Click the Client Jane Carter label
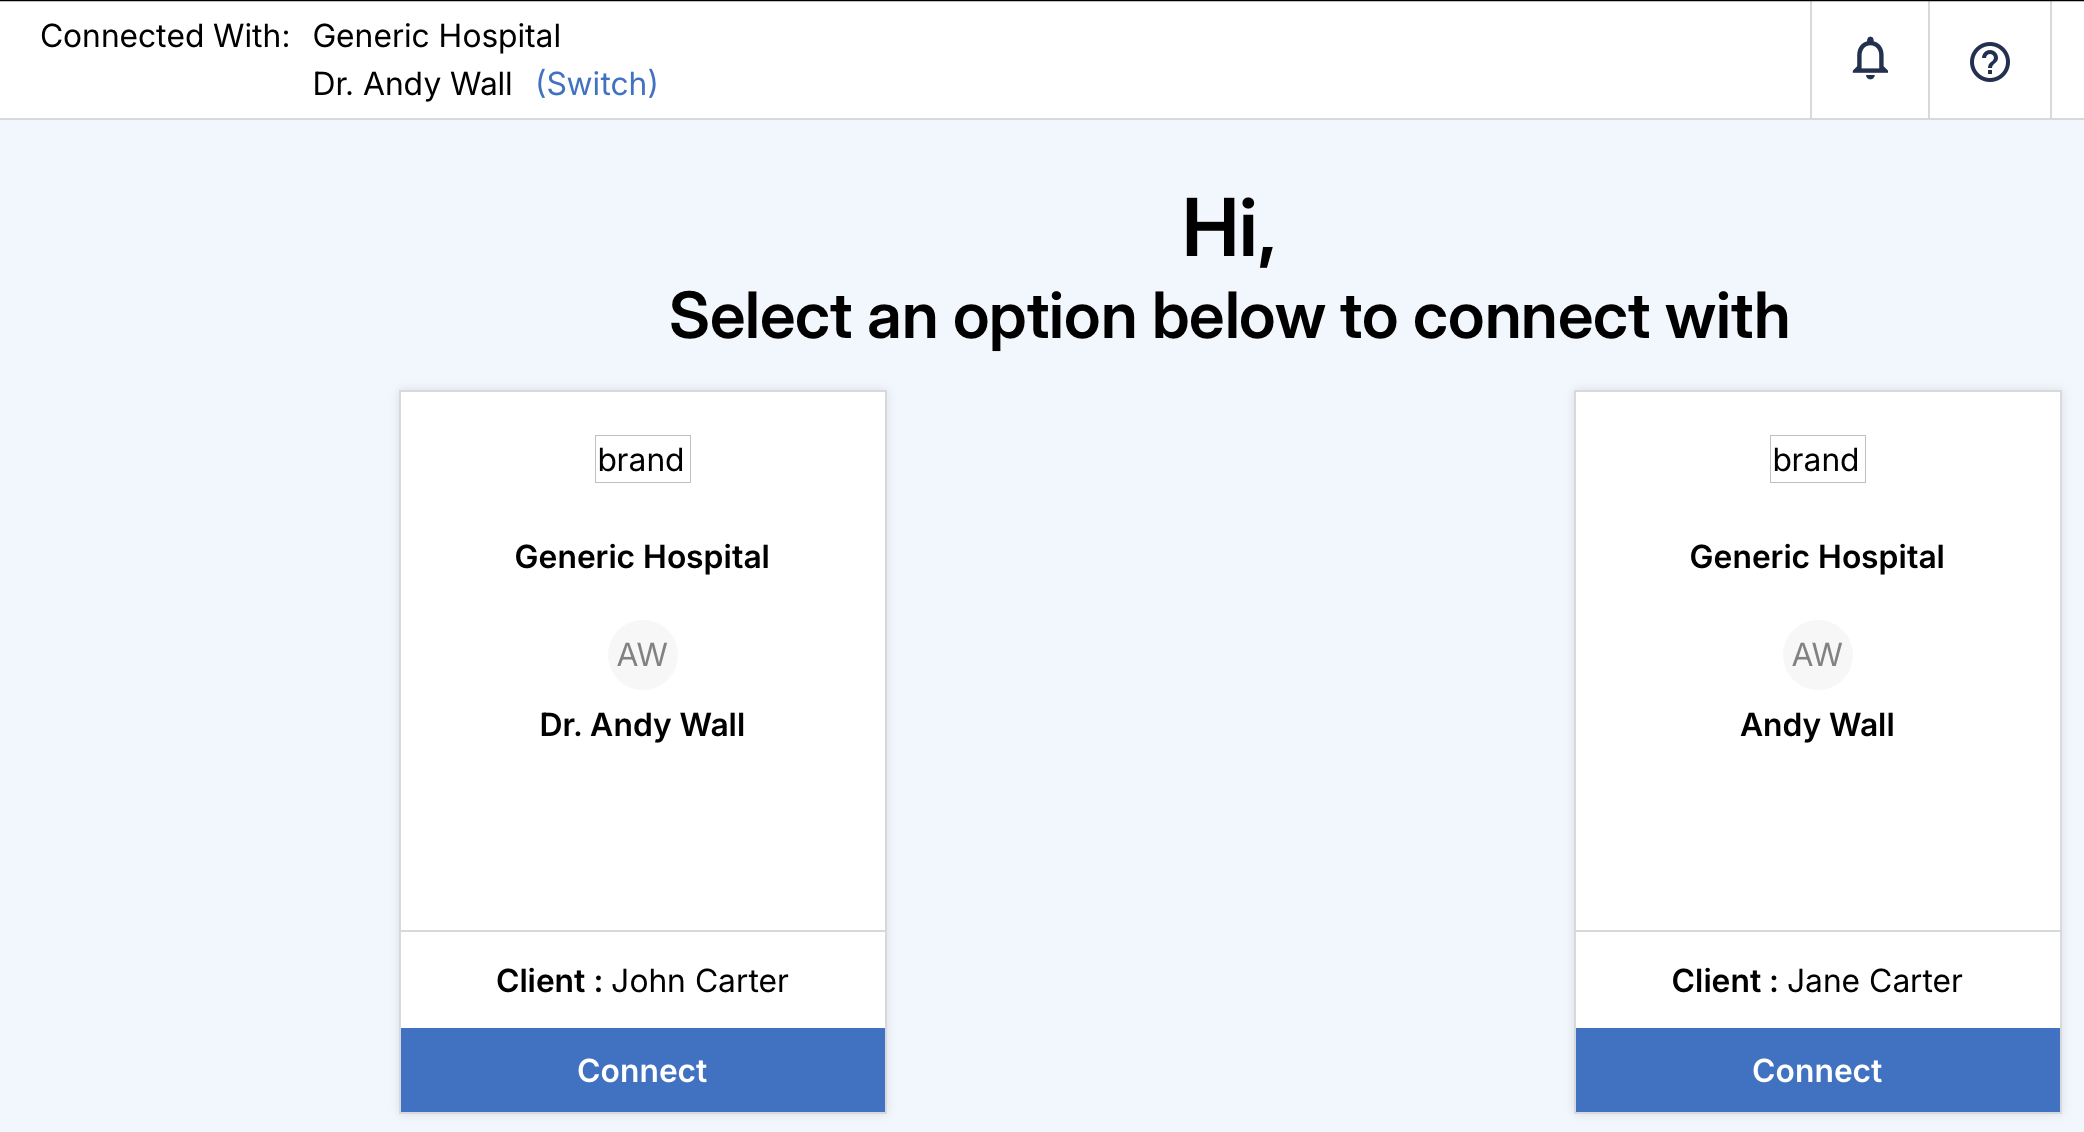Viewport: 2084px width, 1132px height. pyautogui.click(x=1817, y=981)
